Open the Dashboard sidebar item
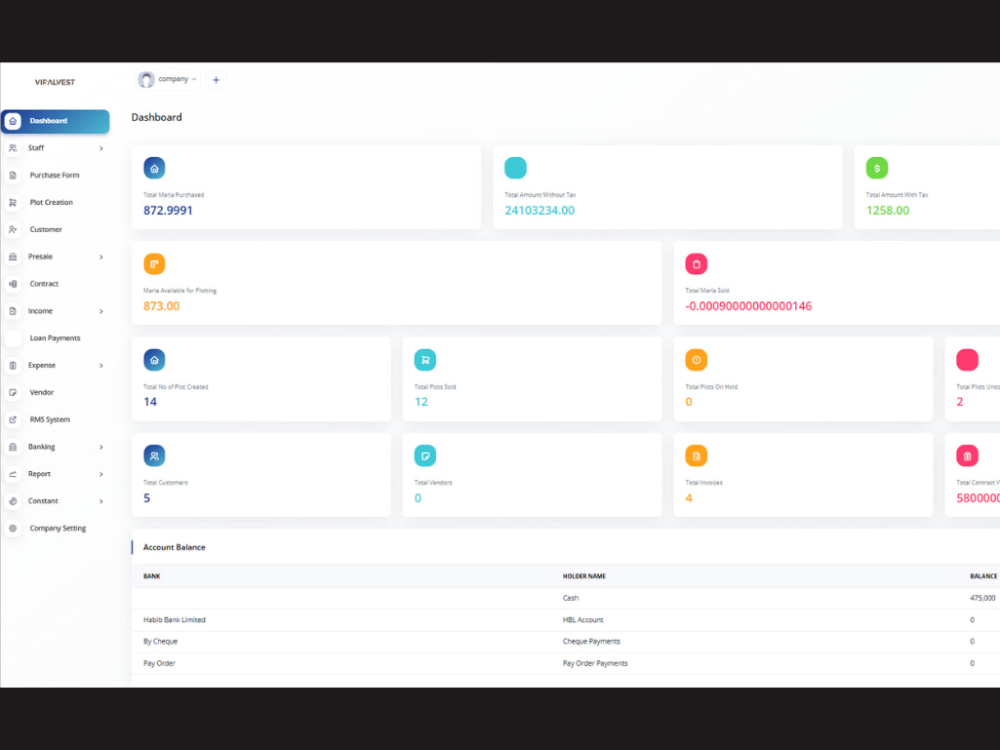Screen dimensions: 1000x750 pos(55,121)
